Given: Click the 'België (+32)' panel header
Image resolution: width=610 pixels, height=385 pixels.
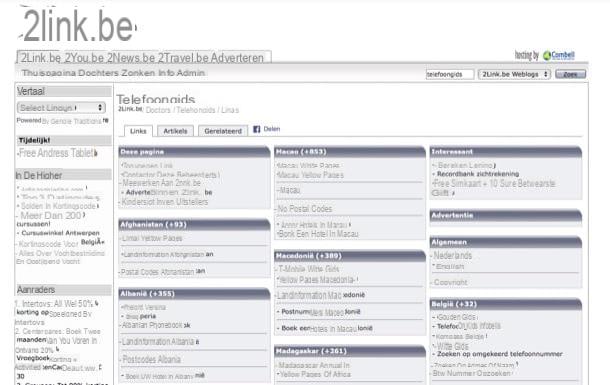Looking at the screenshot, I should [506, 304].
